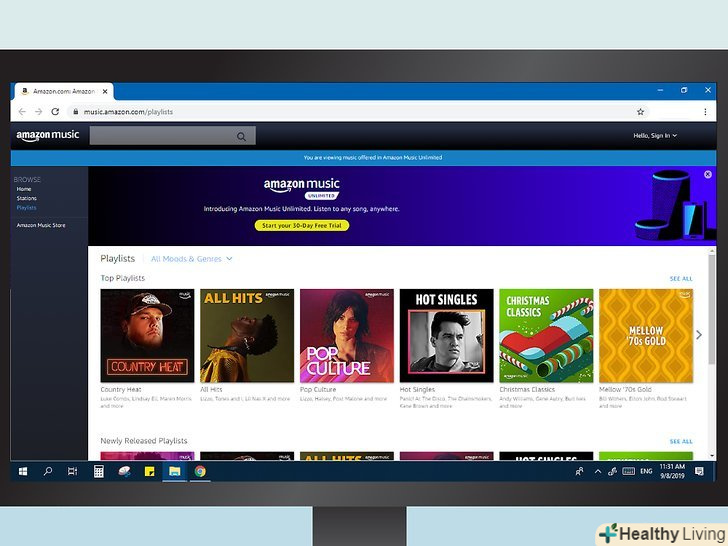This screenshot has height=546, width=728.
Task: Expand the Hello, Sign In dropdown
Action: (655, 136)
